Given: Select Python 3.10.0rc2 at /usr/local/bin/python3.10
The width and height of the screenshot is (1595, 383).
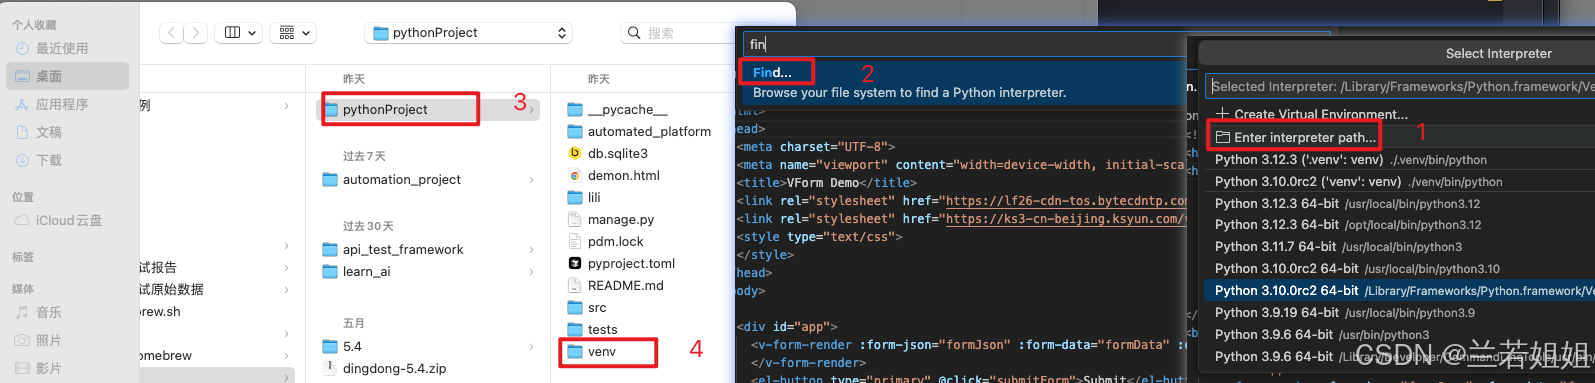Looking at the screenshot, I should pyautogui.click(x=1400, y=269).
